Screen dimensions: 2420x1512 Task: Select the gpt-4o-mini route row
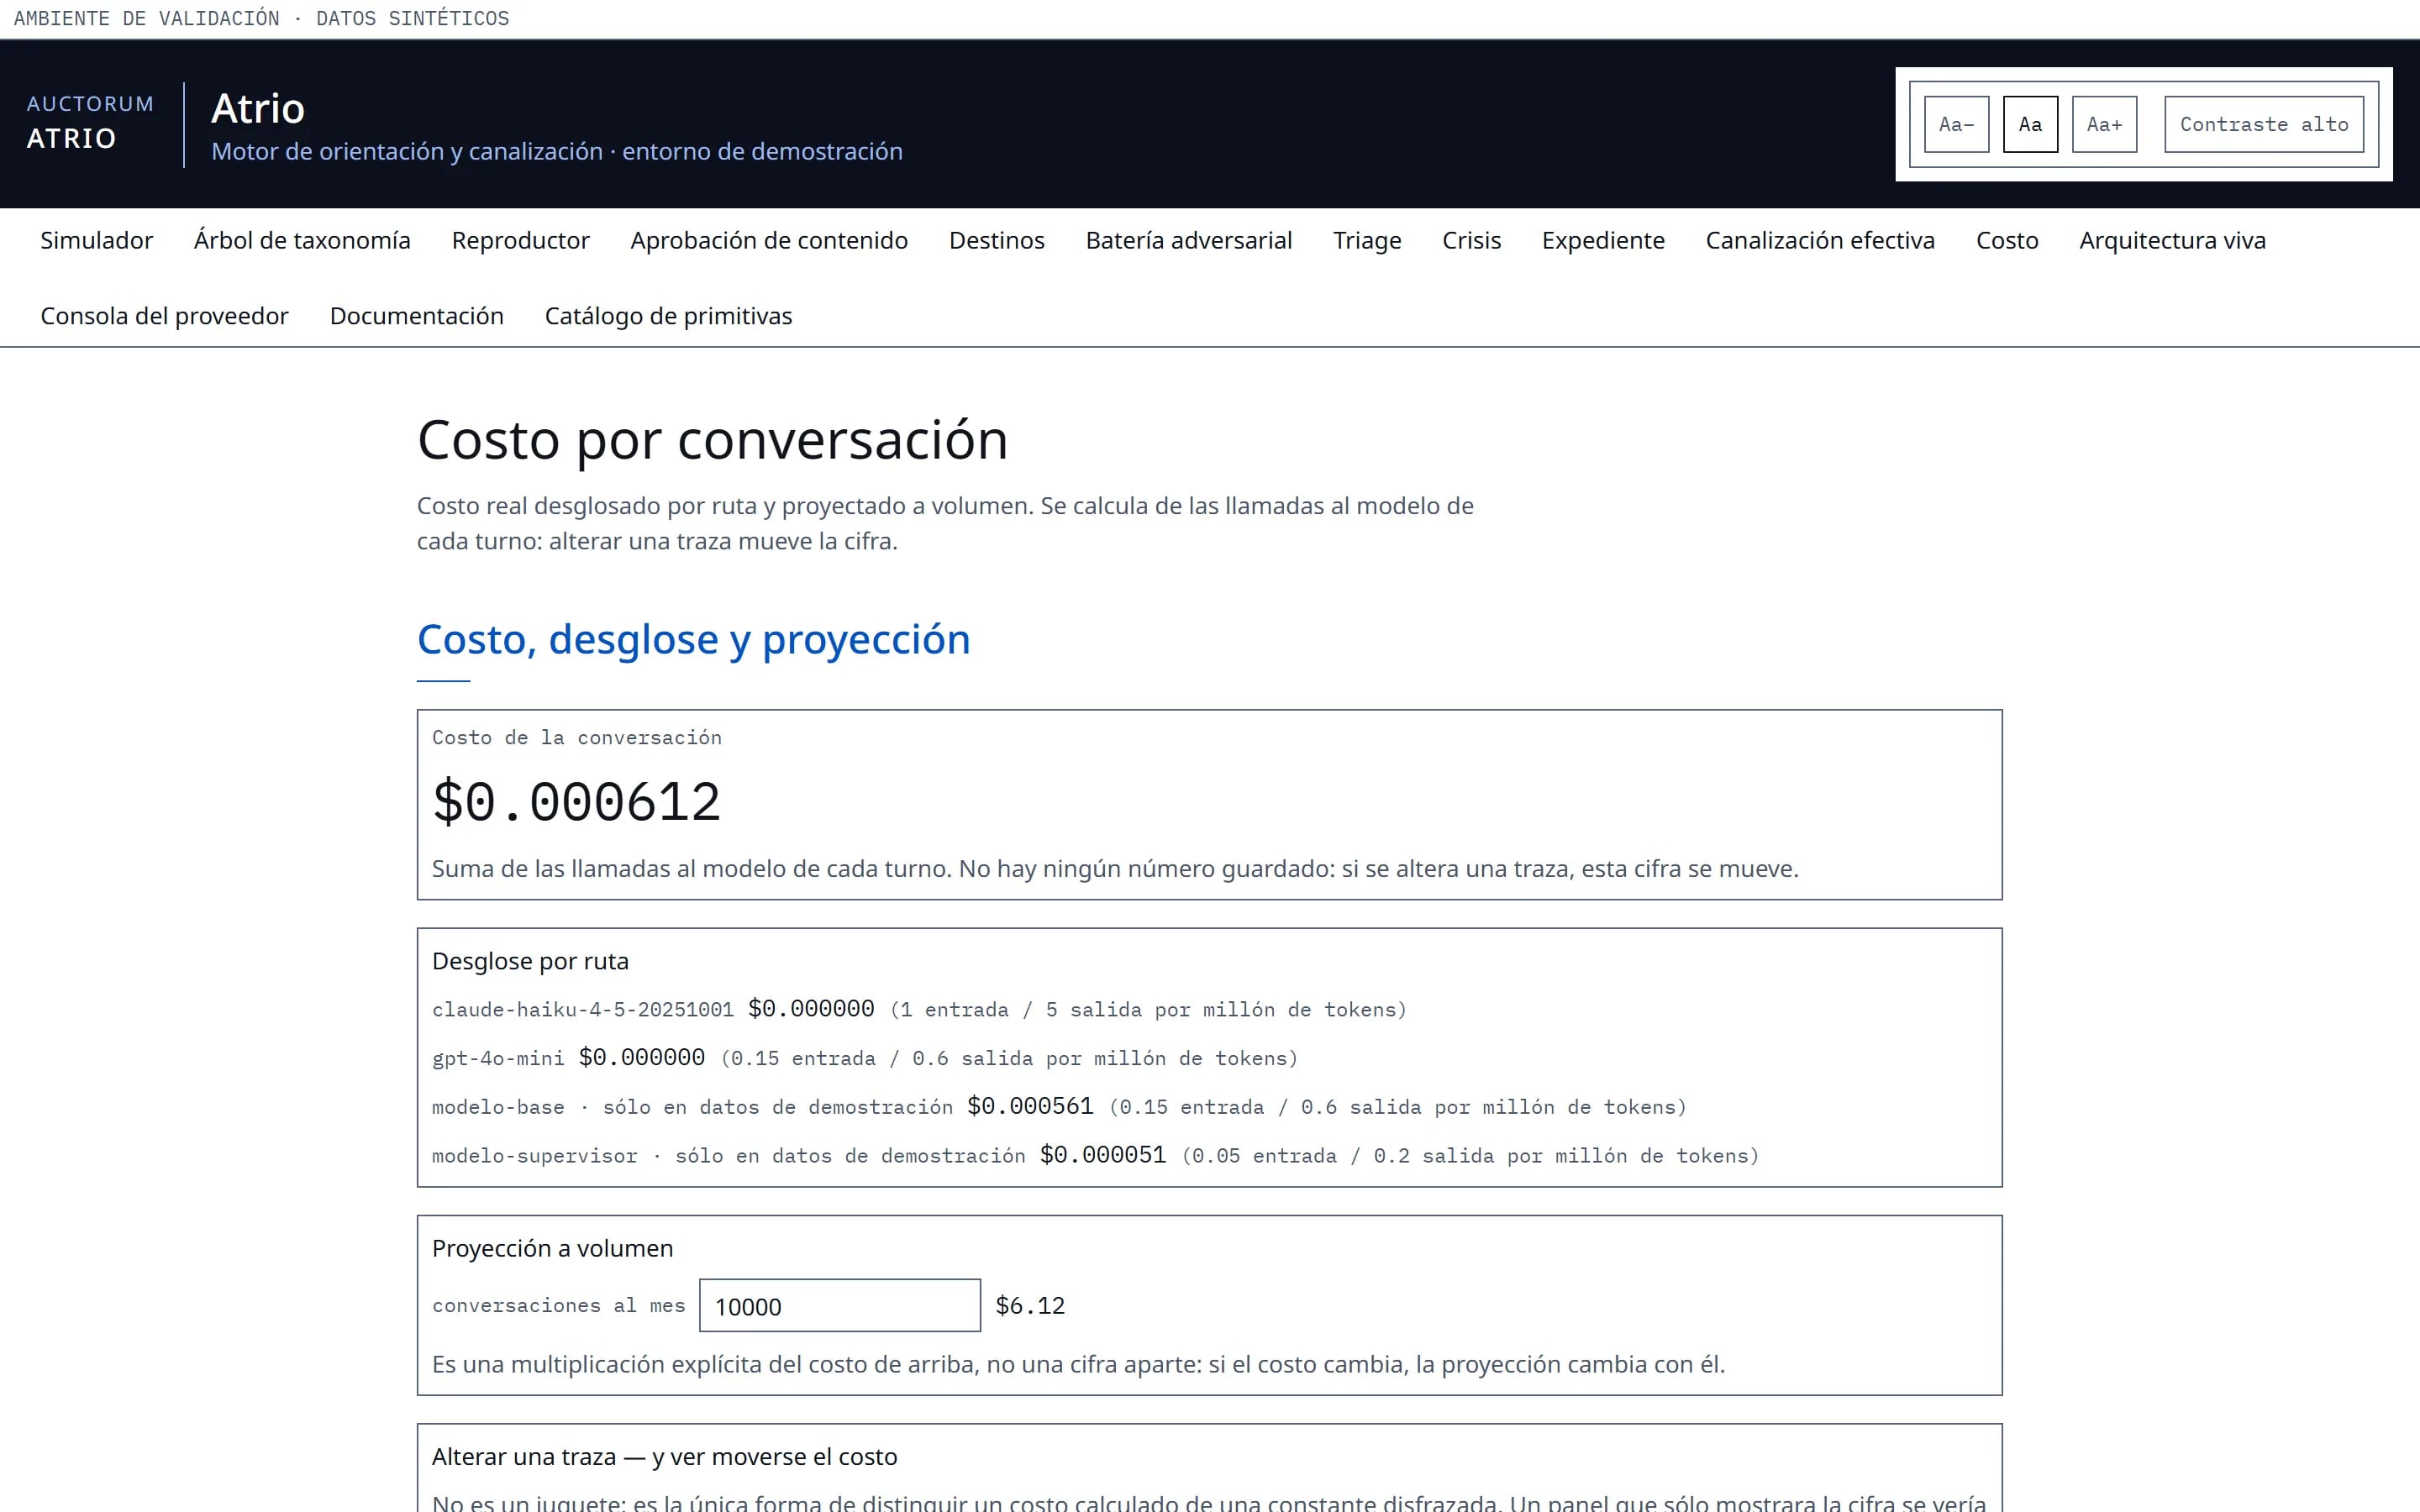tap(865, 1058)
